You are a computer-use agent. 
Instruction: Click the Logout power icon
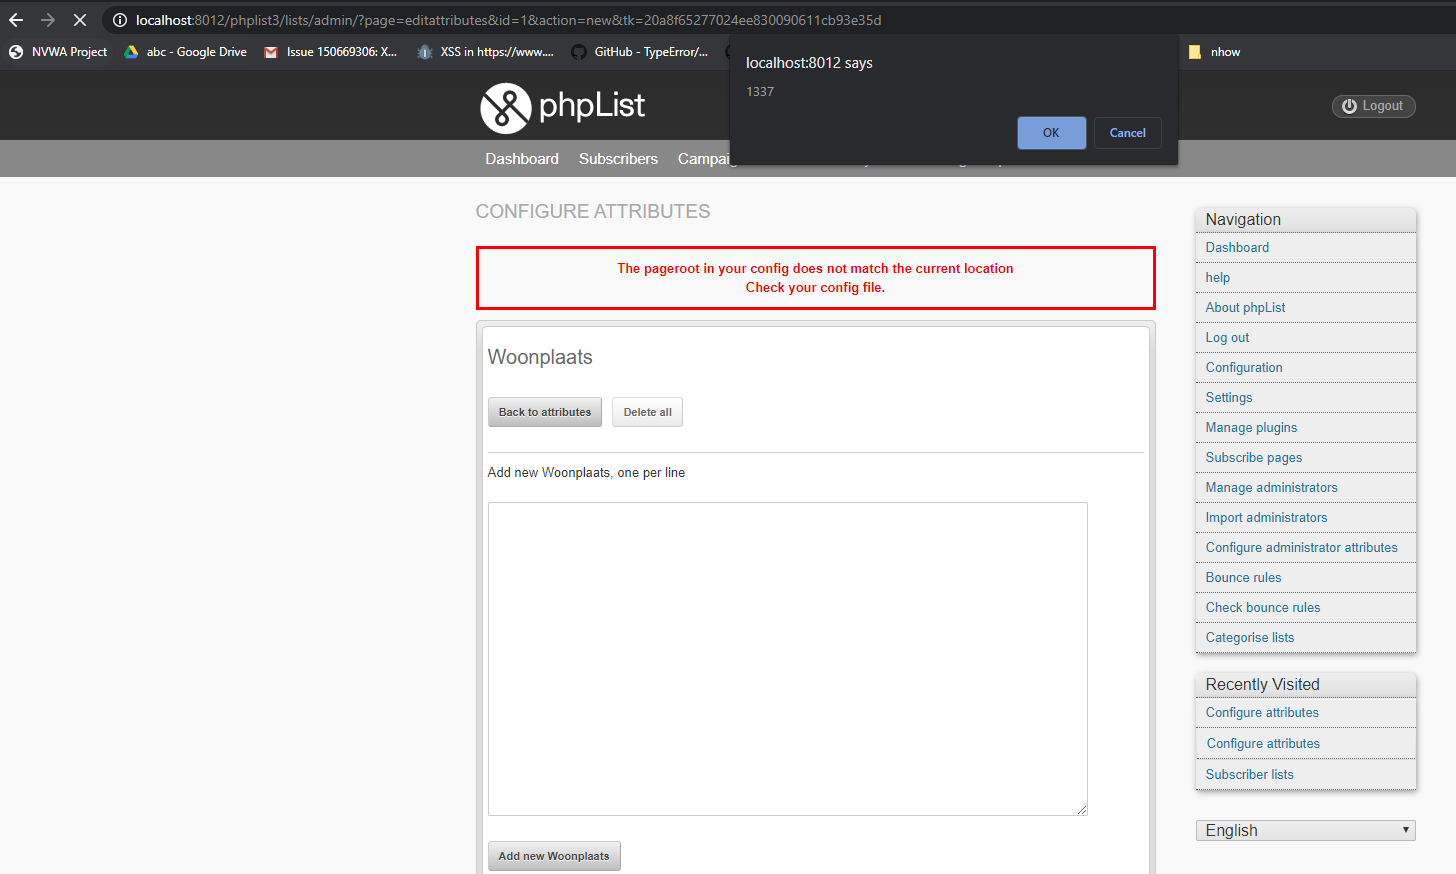(x=1350, y=106)
